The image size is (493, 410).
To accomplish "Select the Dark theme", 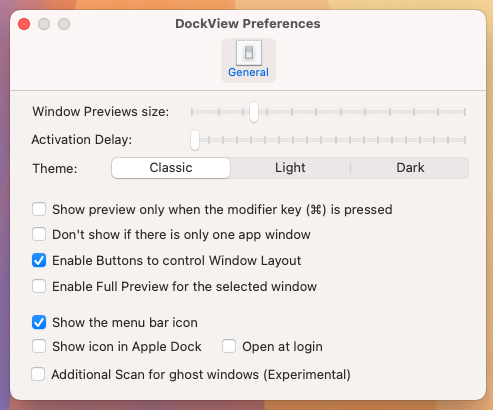I will click(410, 168).
